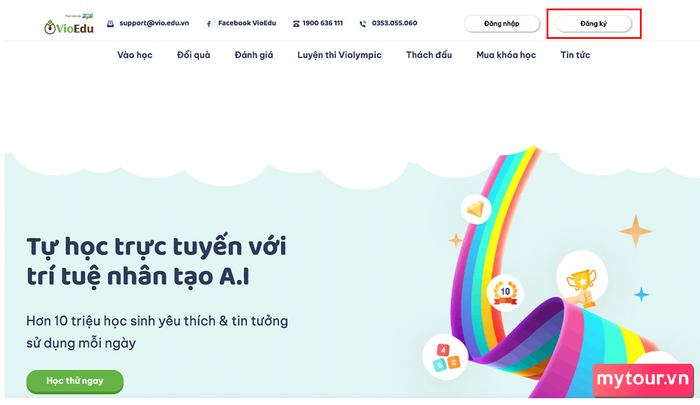Click the support email envelope icon
The width and height of the screenshot is (700, 405).
[x=110, y=23]
